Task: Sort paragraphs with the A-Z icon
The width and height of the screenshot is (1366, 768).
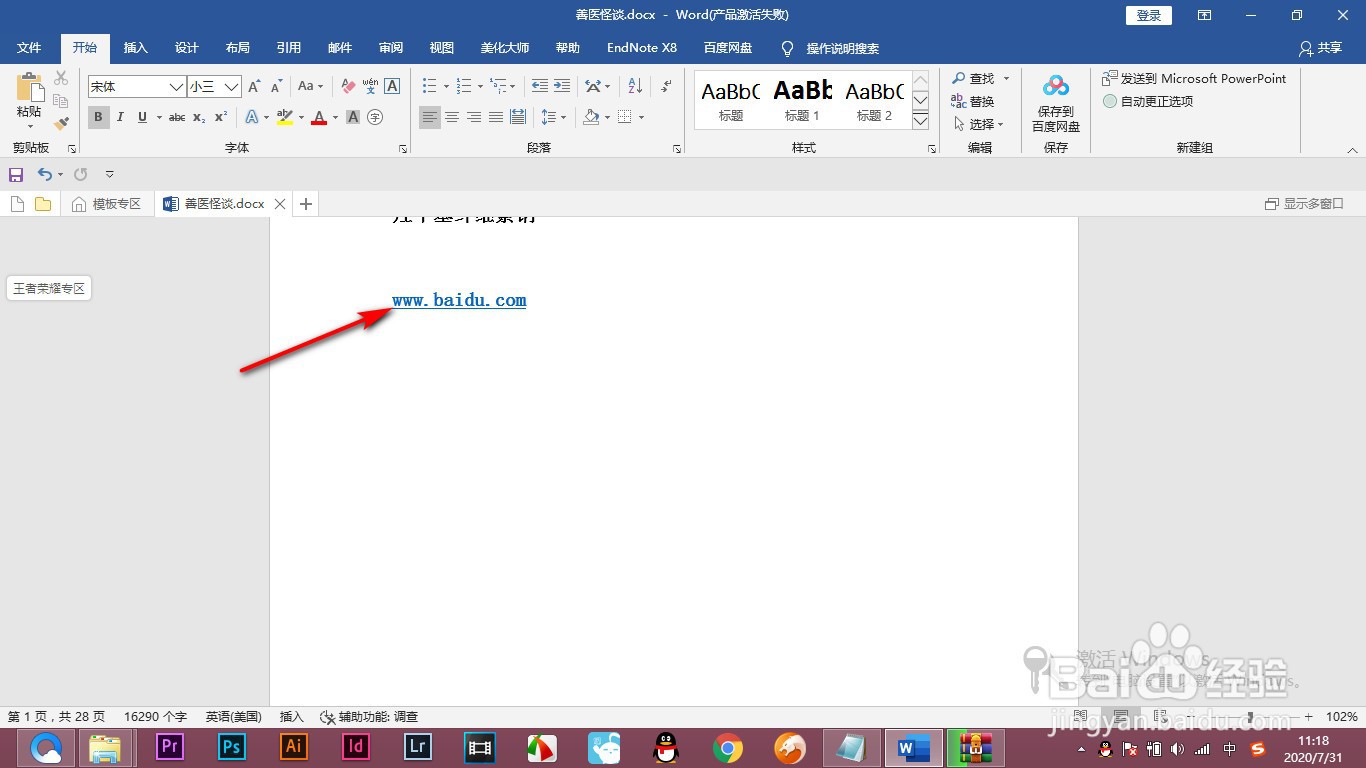Action: [x=635, y=87]
